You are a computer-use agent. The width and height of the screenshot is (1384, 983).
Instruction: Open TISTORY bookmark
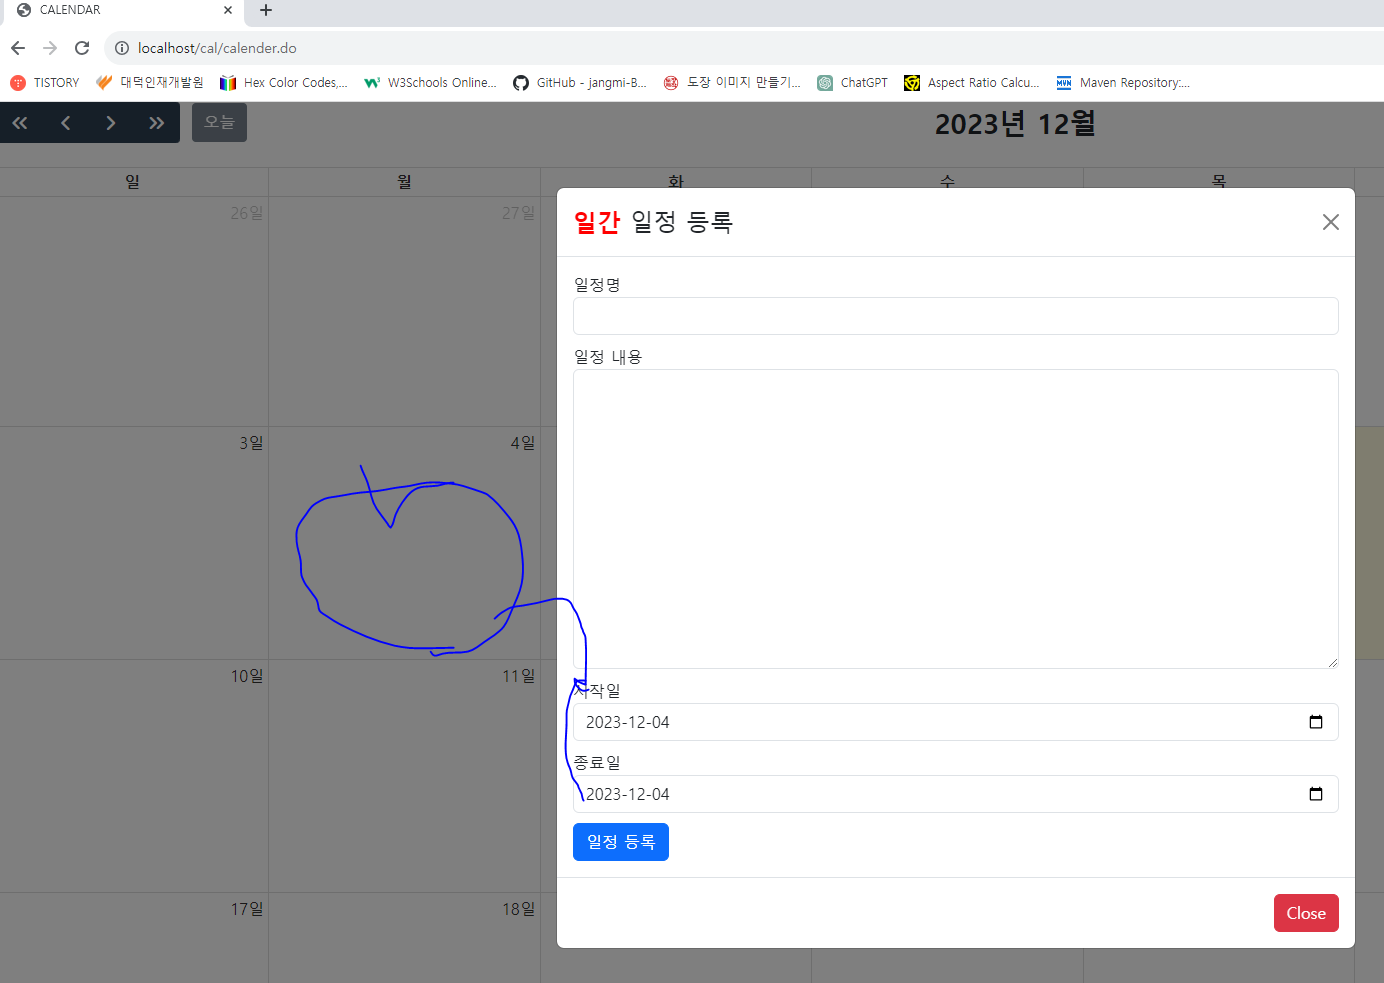coord(45,83)
